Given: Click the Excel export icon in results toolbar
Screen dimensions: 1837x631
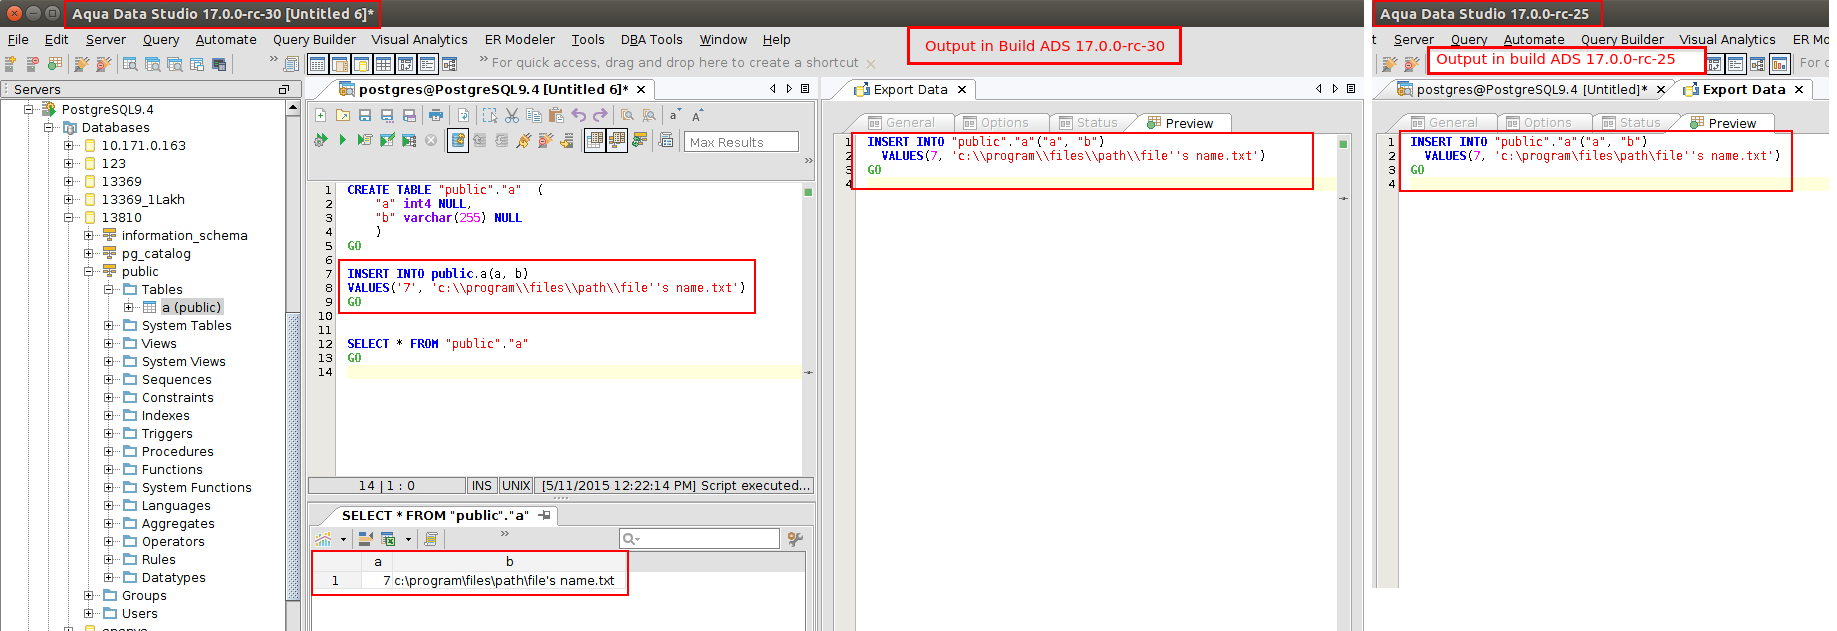Looking at the screenshot, I should click(x=388, y=539).
